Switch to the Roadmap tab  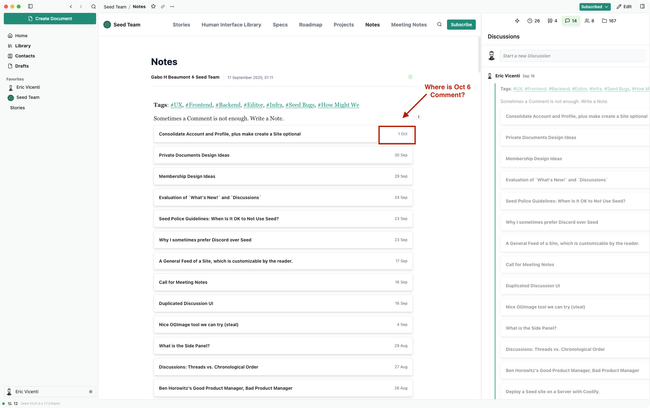click(310, 24)
